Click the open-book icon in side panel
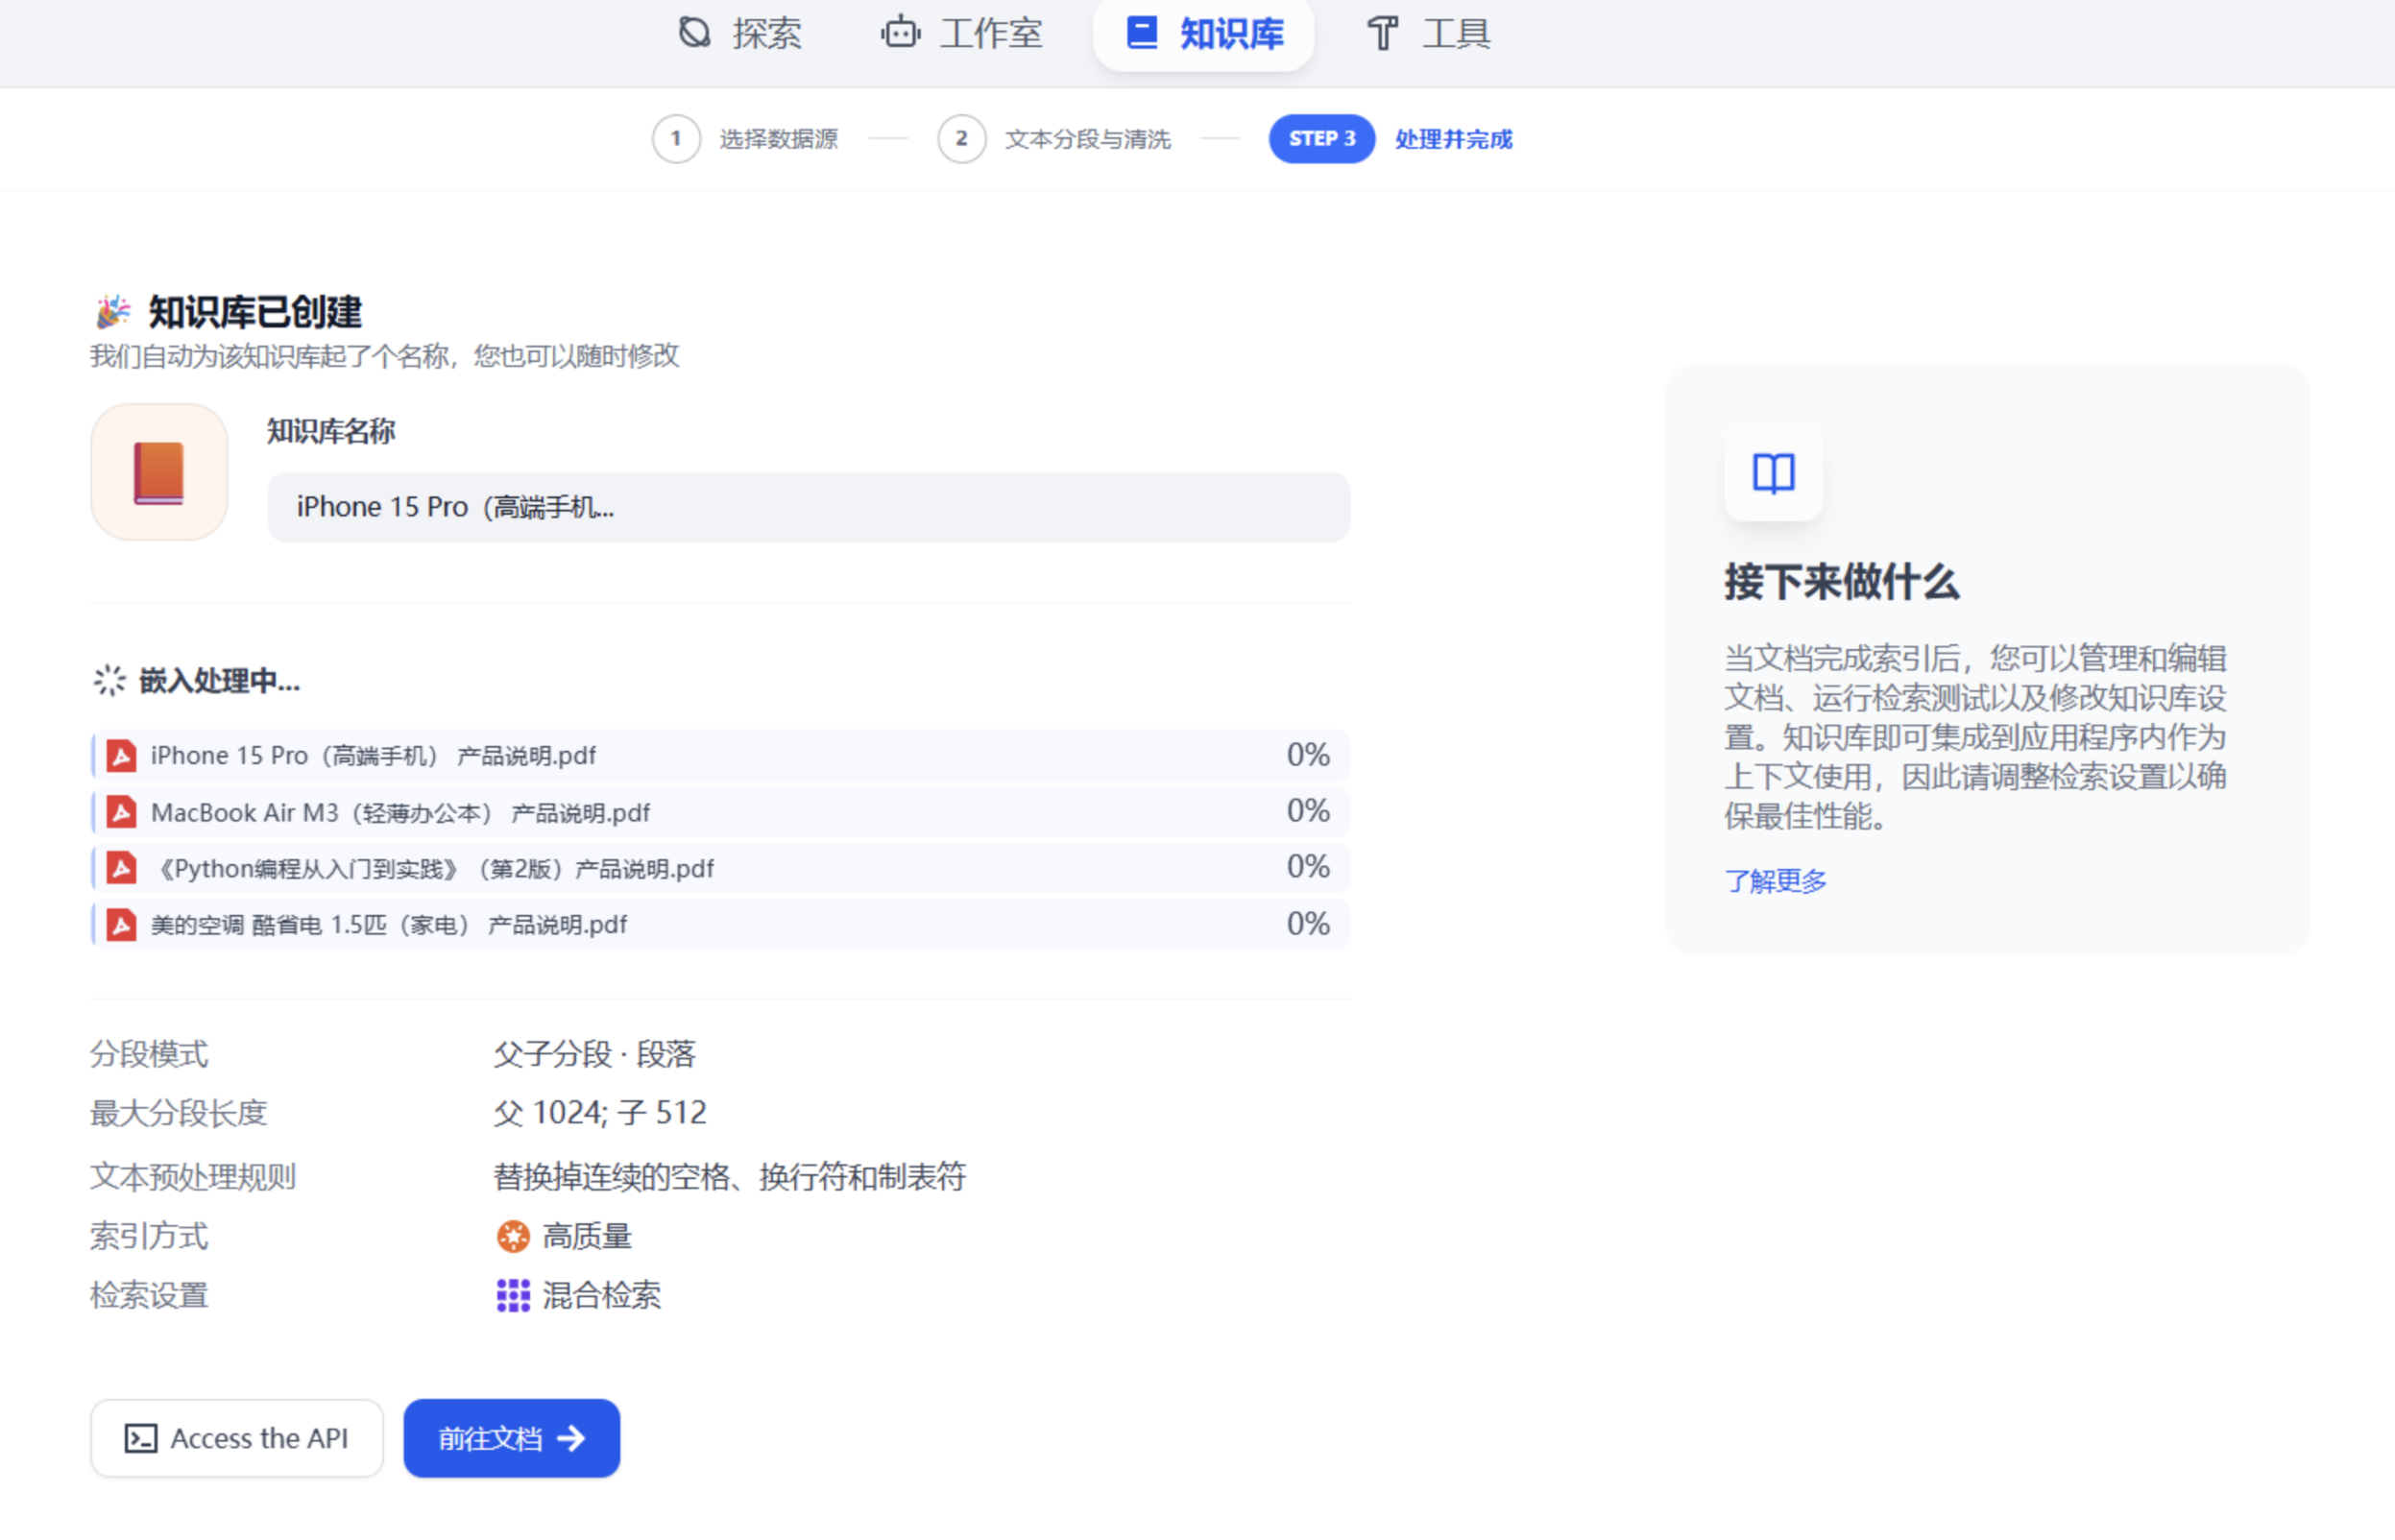The height and width of the screenshot is (1540, 2395). pos(1773,473)
